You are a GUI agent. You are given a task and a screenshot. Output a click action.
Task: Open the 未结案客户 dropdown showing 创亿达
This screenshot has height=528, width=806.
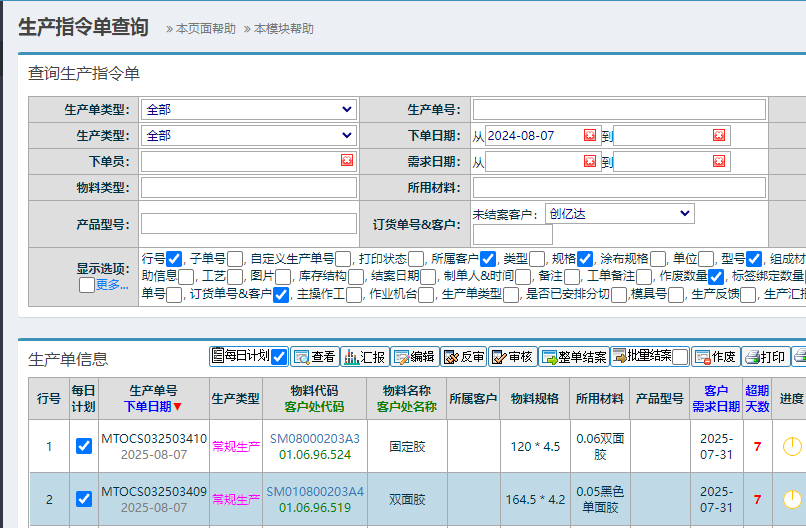tap(620, 213)
